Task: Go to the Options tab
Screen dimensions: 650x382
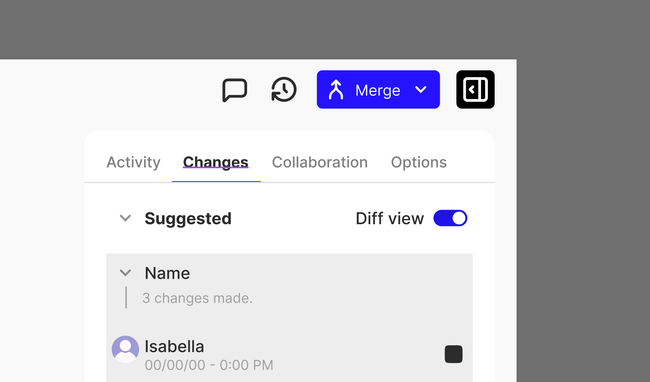Action: pos(419,162)
